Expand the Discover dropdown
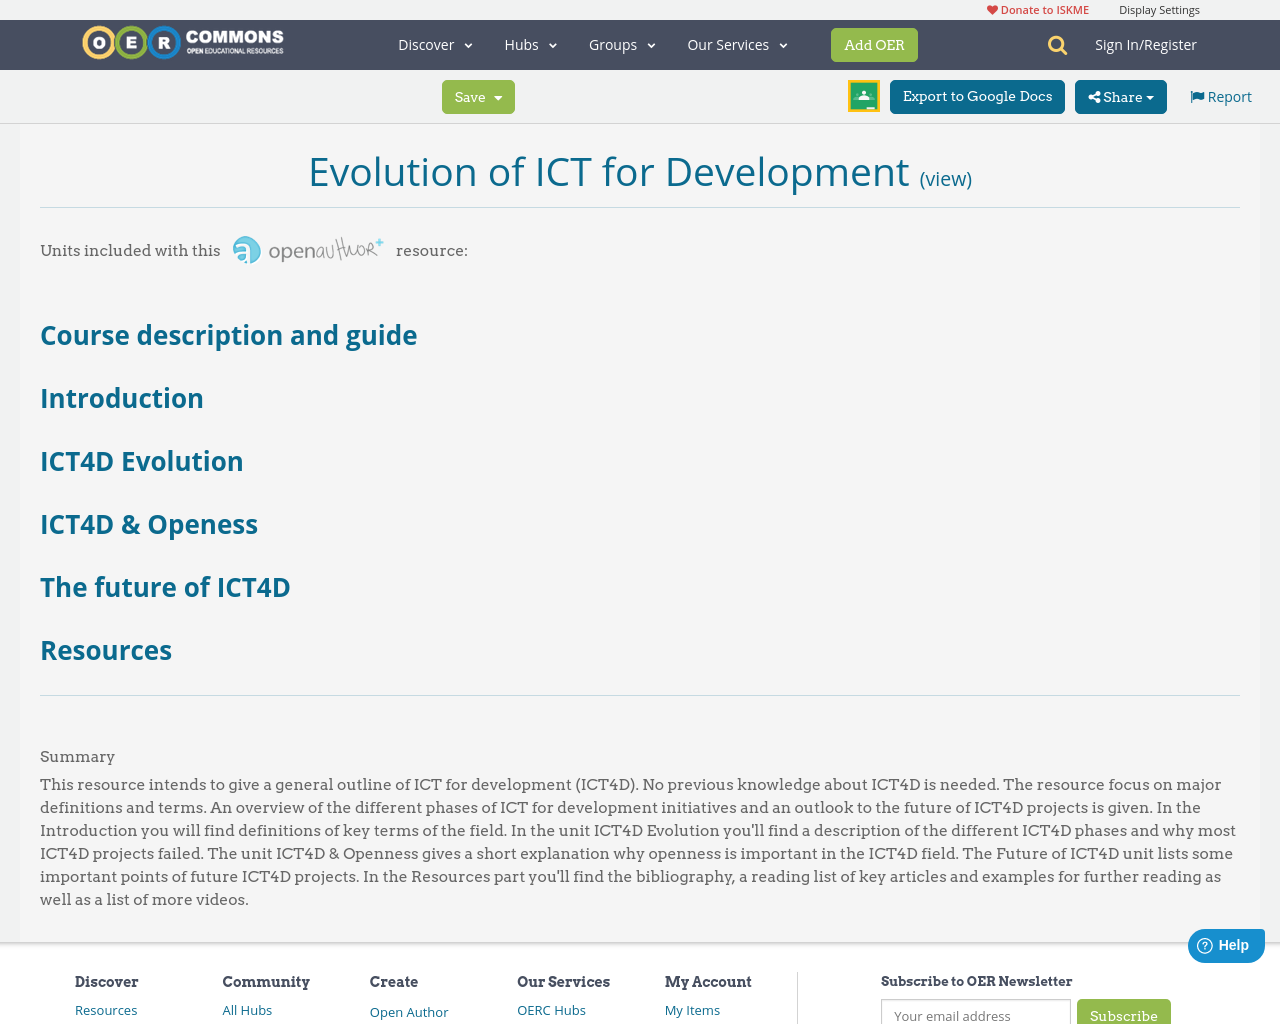The width and height of the screenshot is (1280, 1024). point(434,43)
